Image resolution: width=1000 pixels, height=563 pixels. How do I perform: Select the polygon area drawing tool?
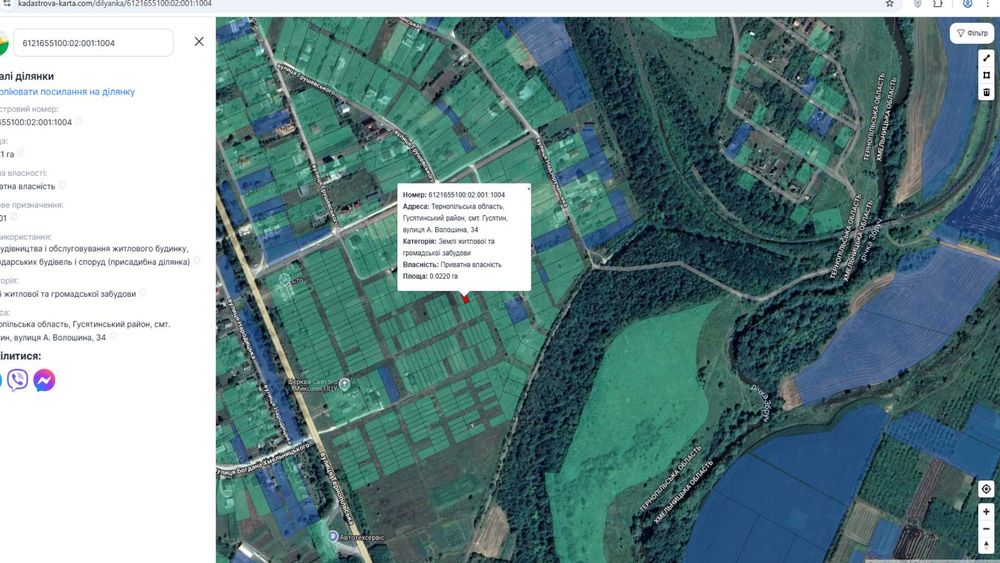pos(987,75)
